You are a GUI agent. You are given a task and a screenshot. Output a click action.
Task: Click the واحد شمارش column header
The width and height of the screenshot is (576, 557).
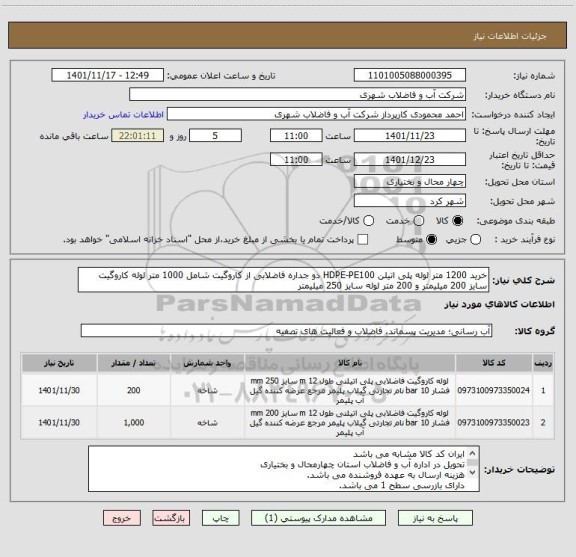[207, 363]
